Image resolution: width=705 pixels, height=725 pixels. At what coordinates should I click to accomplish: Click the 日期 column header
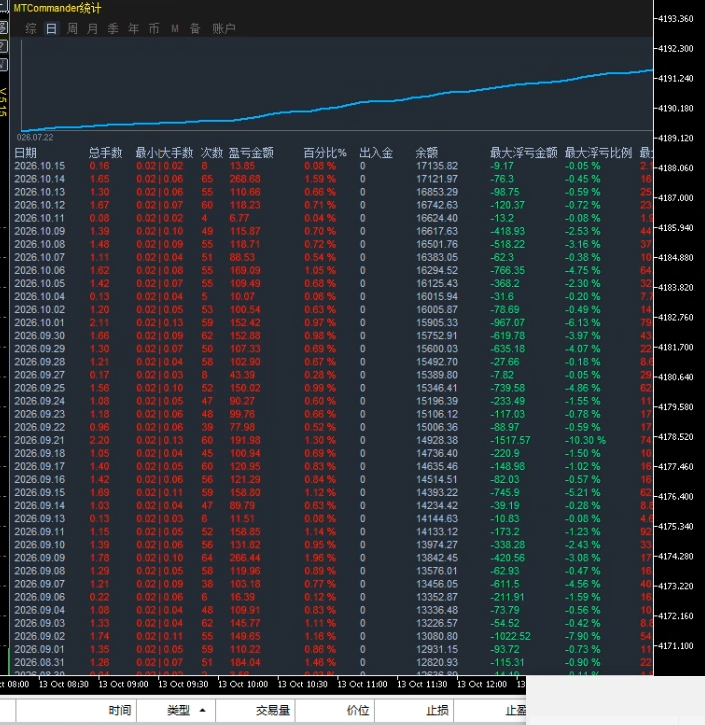click(x=25, y=153)
